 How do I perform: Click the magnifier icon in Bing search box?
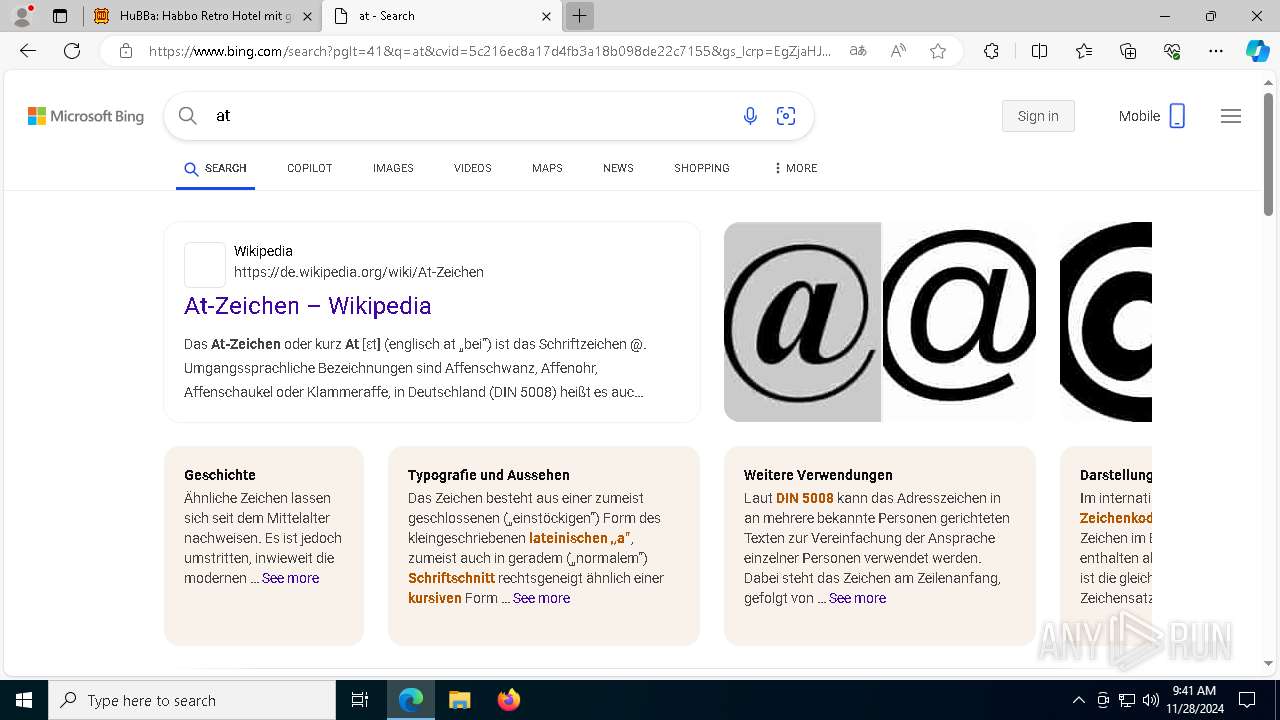coord(188,116)
